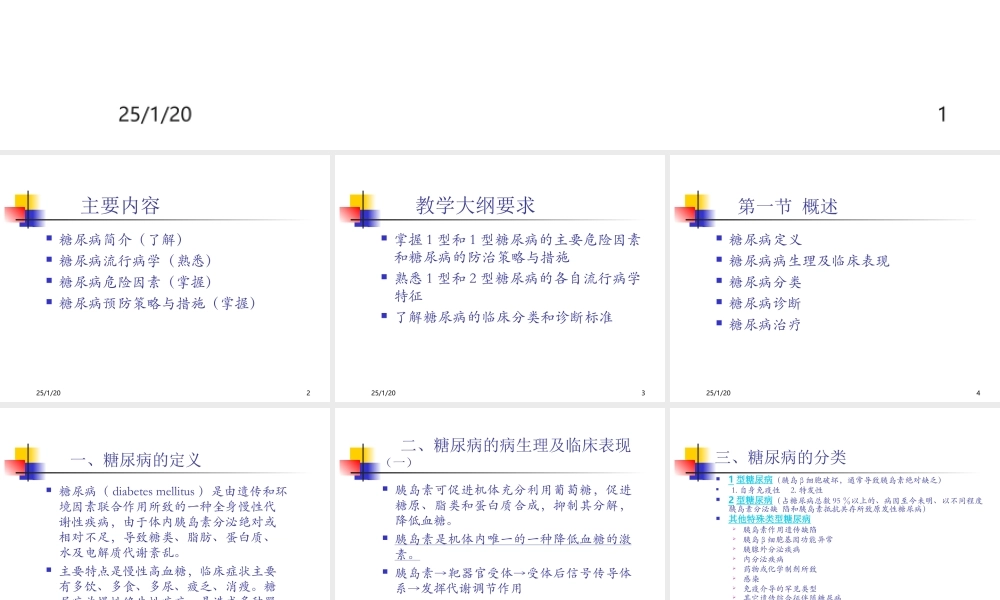
Task: Click the red gradient square in a slide logo
Action: tap(13, 214)
